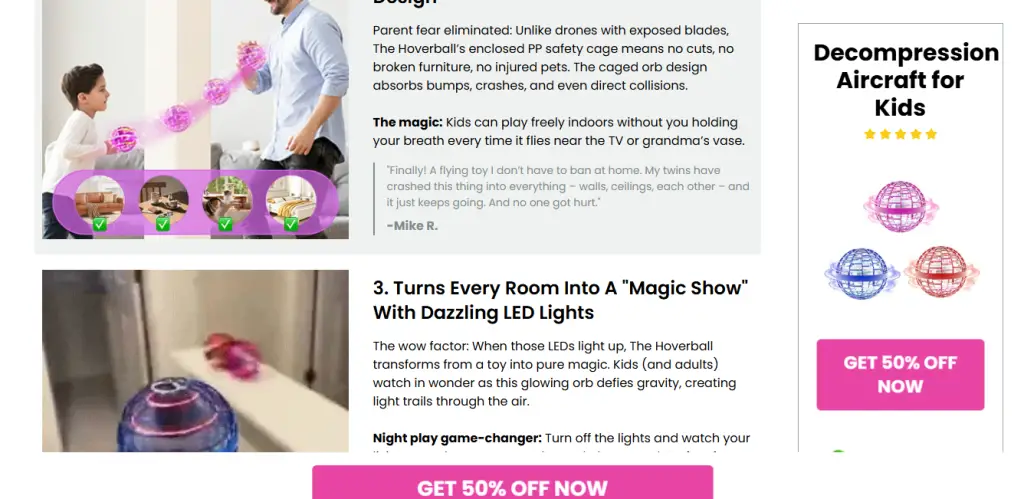The height and width of the screenshot is (499, 1024).
Task: Click the blue glowing hoverball video
Action: point(195,361)
